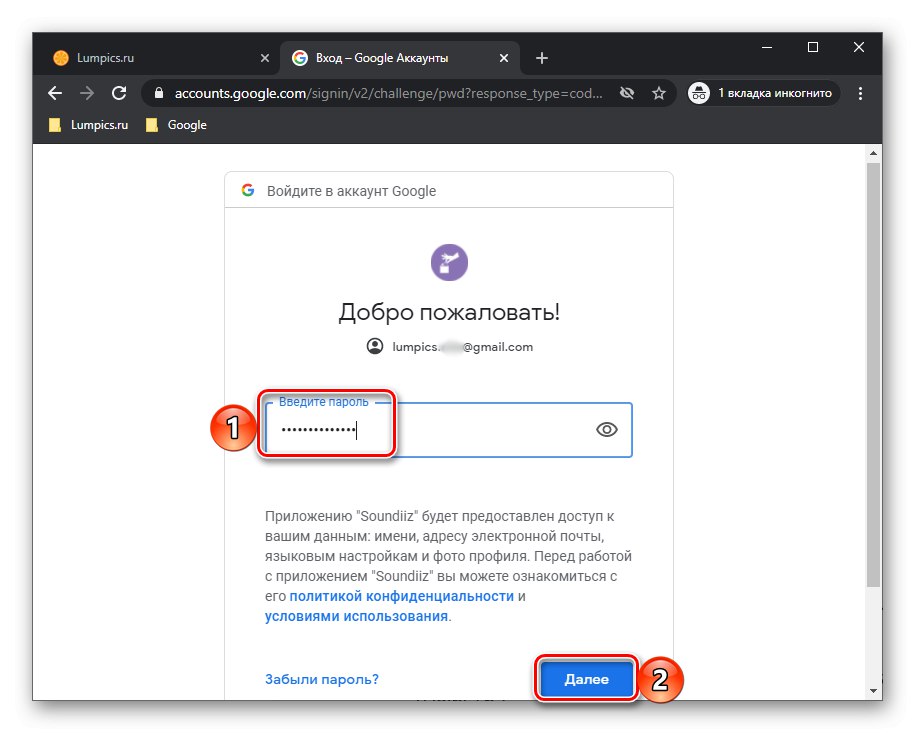Click the purple Soundiiz app logo
The image size is (915, 733).
(448, 262)
